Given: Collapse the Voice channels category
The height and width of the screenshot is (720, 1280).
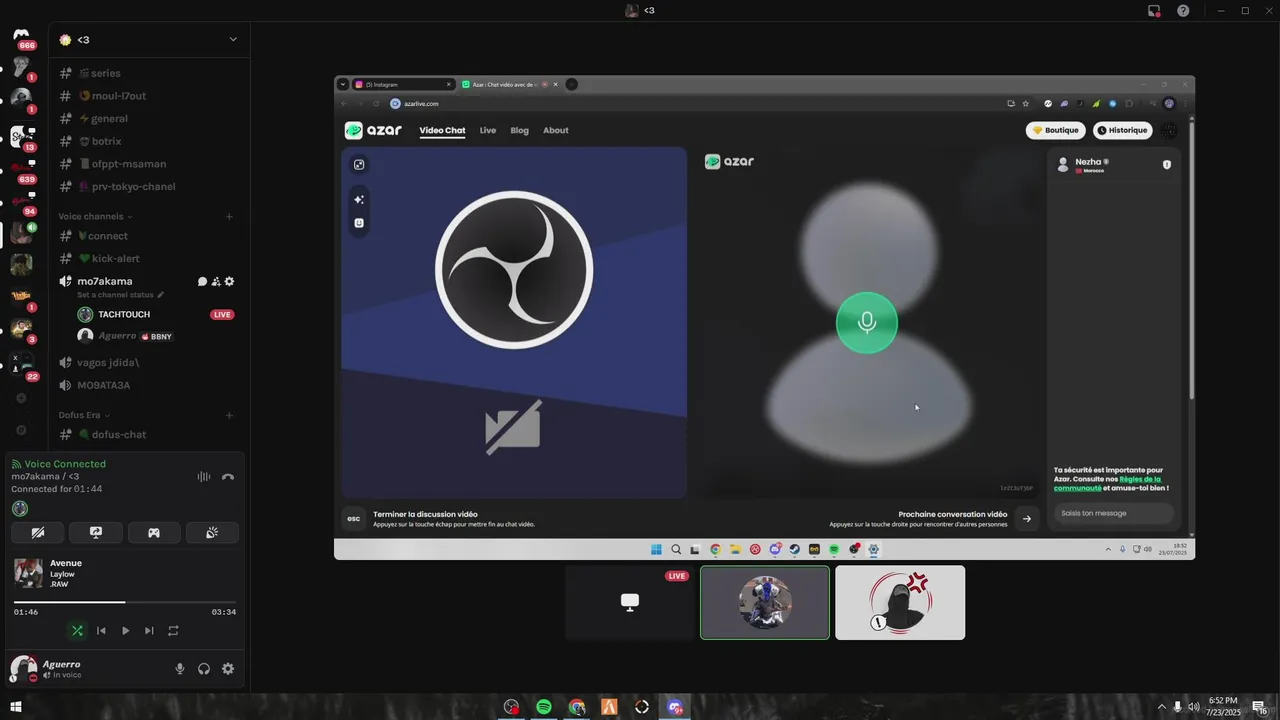Looking at the screenshot, I should click(x=95, y=216).
